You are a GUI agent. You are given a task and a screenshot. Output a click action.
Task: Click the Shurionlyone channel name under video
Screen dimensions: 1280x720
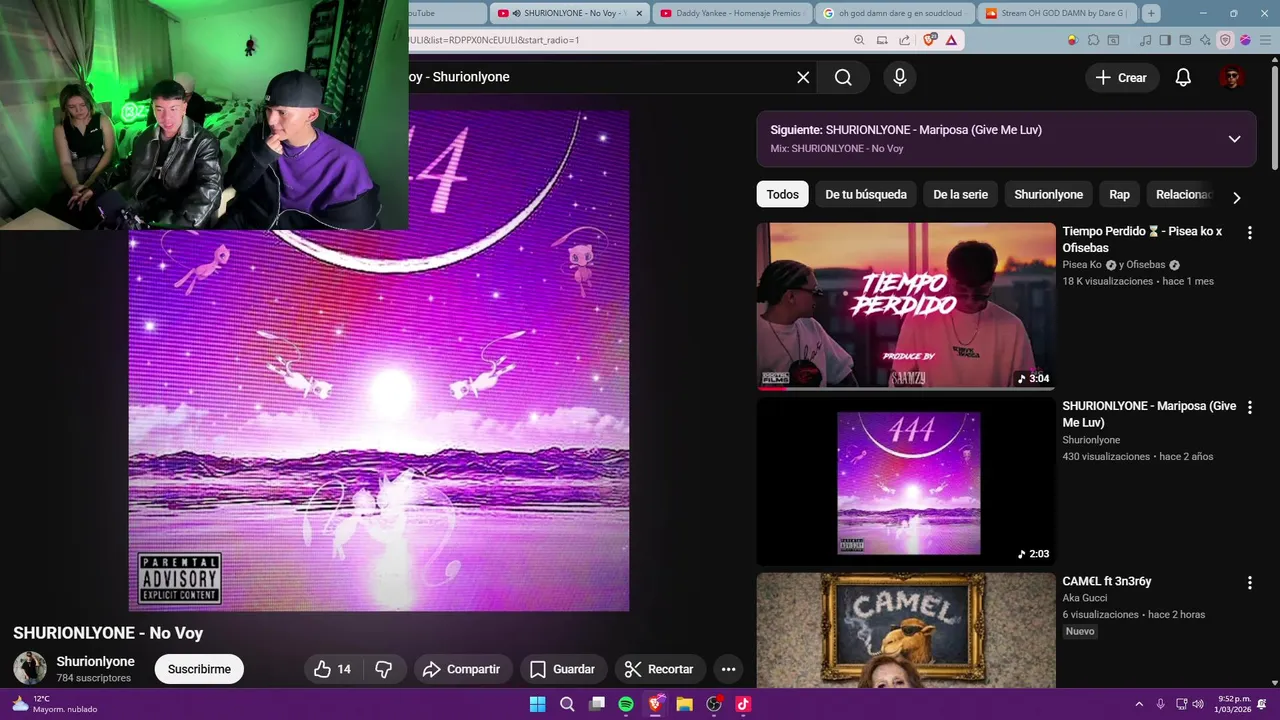click(x=95, y=662)
